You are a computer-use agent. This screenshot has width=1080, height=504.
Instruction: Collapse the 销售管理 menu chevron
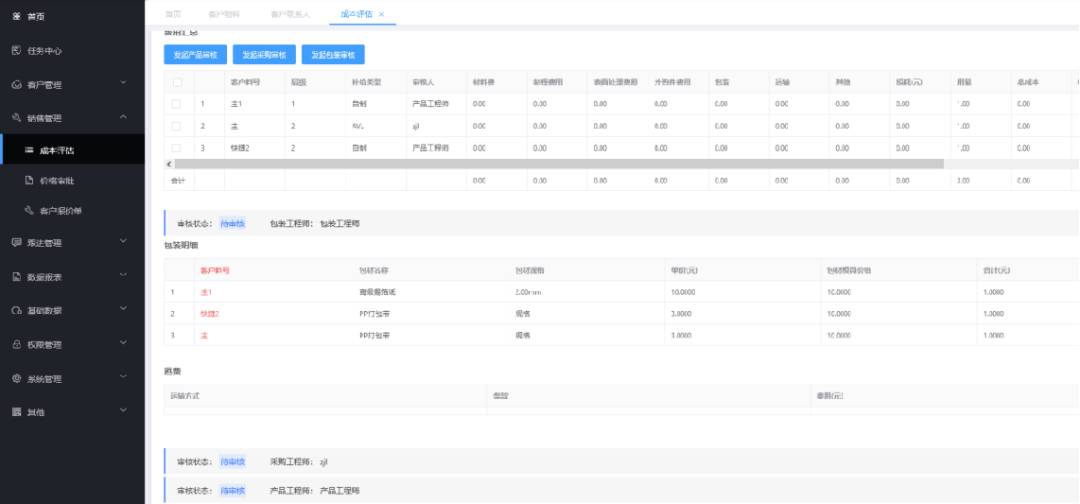coord(123,117)
